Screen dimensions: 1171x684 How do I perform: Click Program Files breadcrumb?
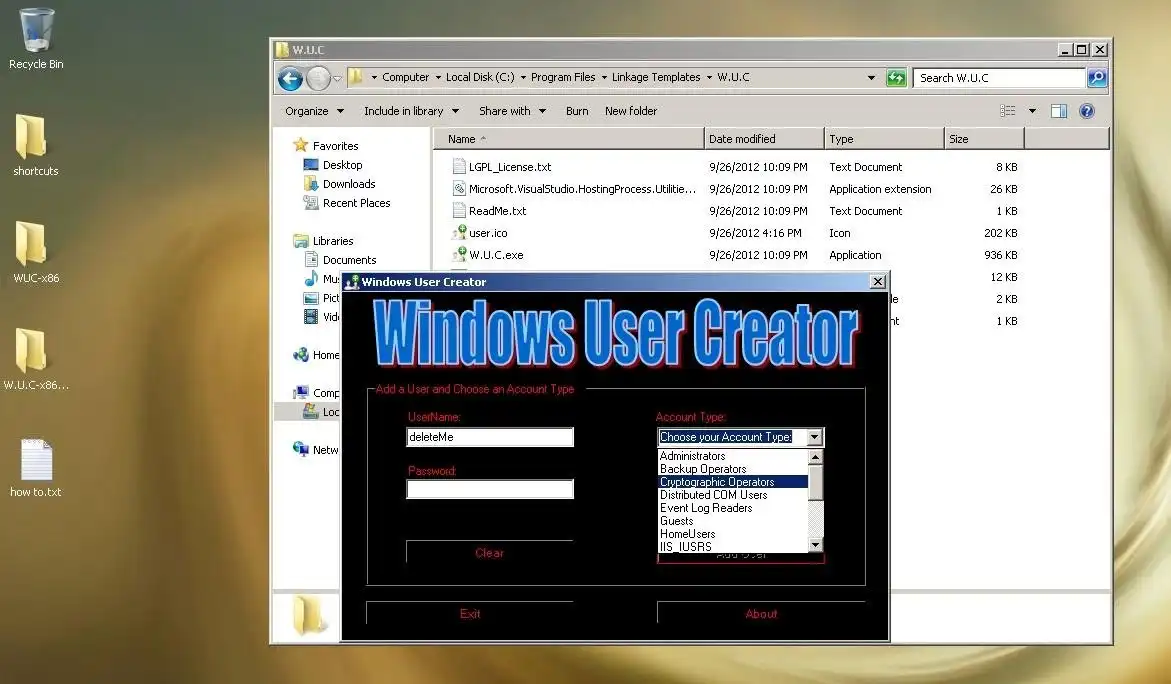point(563,77)
